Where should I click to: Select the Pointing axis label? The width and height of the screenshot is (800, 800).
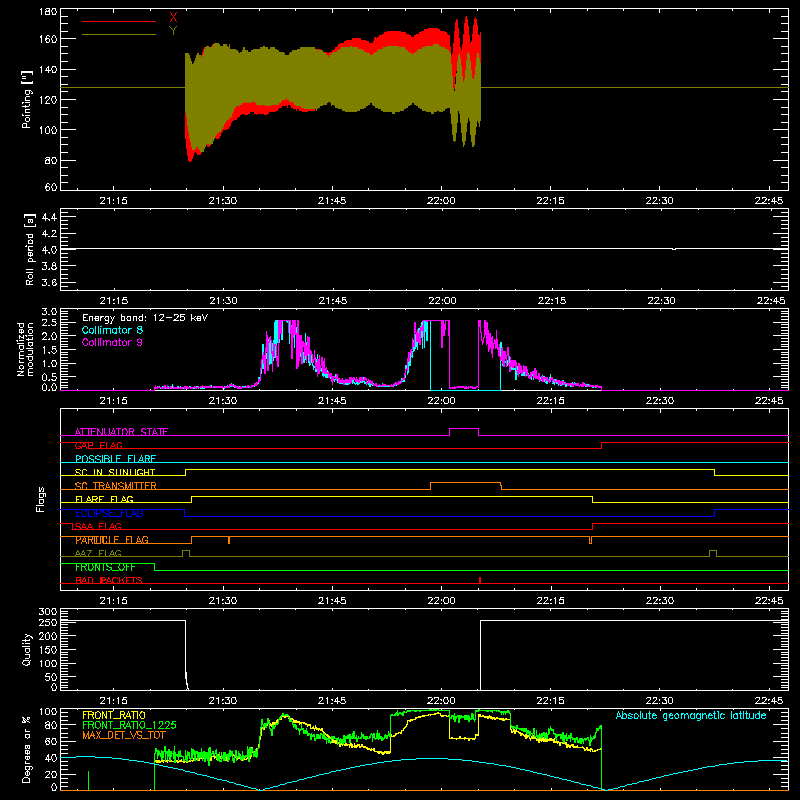click(27, 99)
